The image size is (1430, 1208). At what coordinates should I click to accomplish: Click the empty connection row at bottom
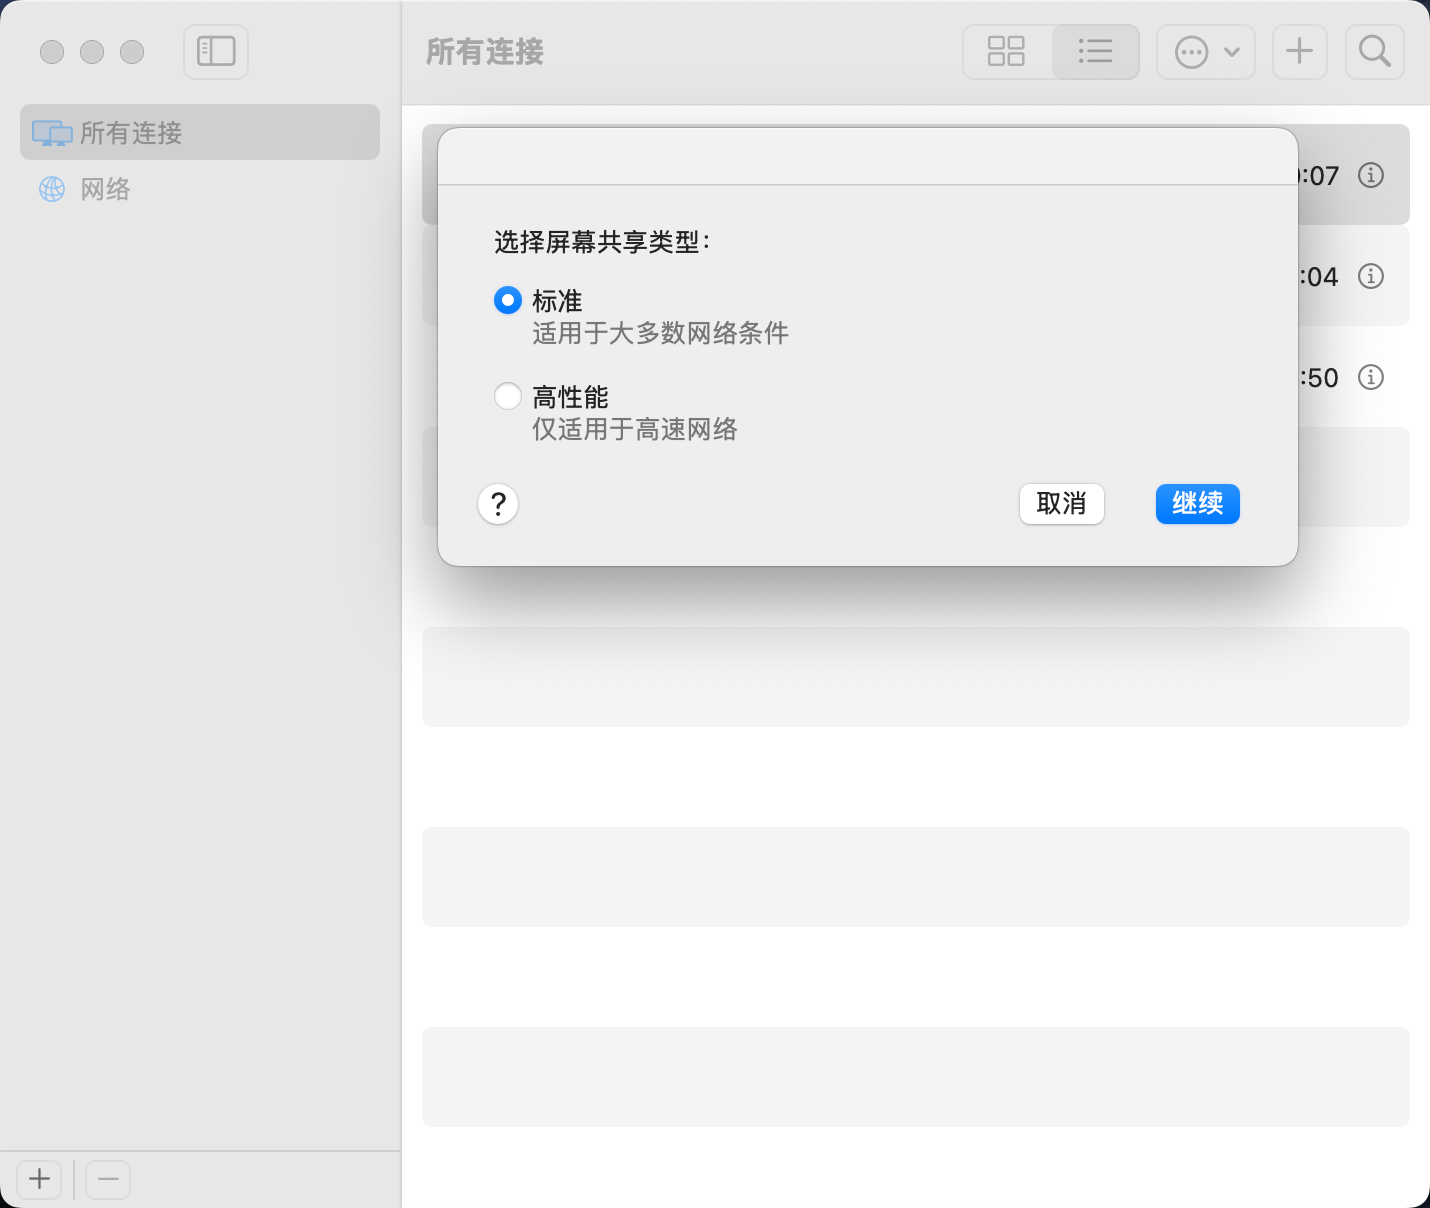coord(915,1076)
